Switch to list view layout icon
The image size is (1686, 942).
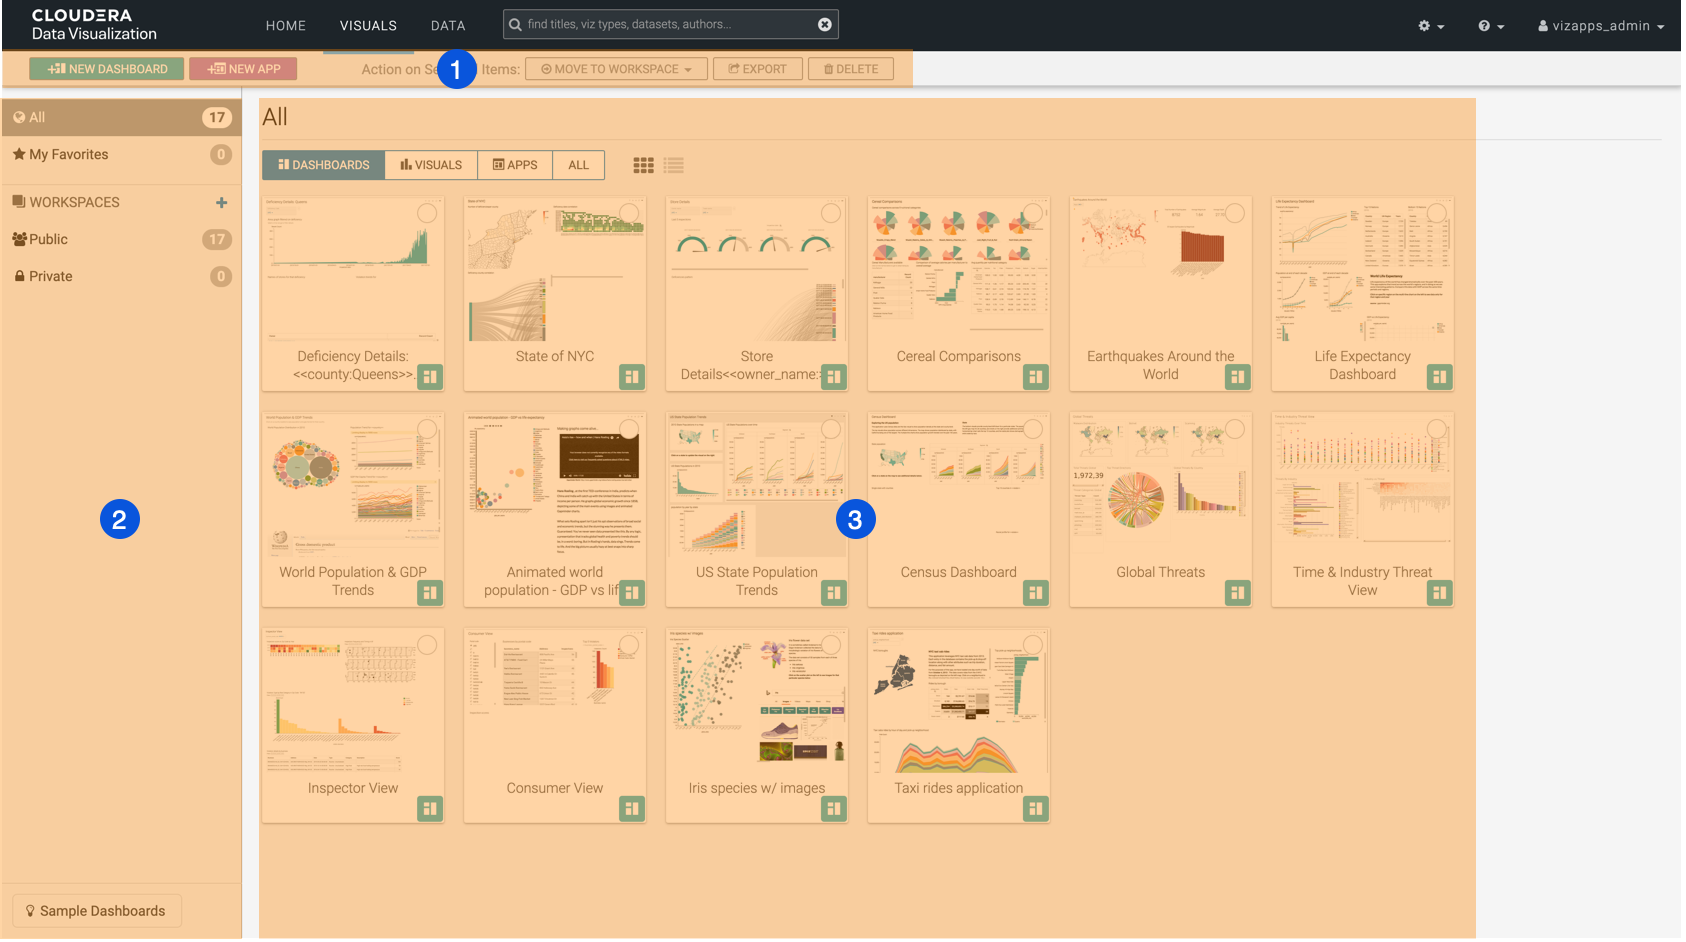(x=674, y=165)
